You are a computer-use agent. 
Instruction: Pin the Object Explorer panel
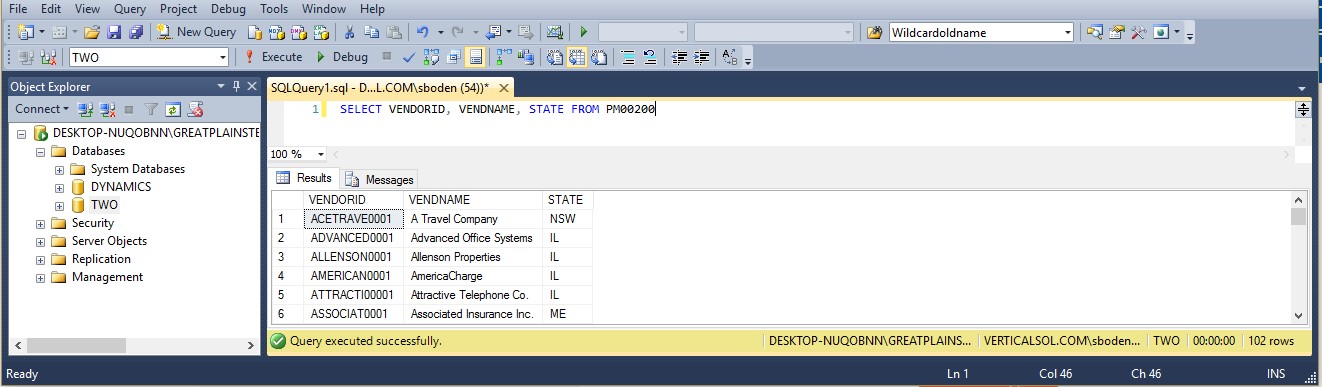[236, 86]
